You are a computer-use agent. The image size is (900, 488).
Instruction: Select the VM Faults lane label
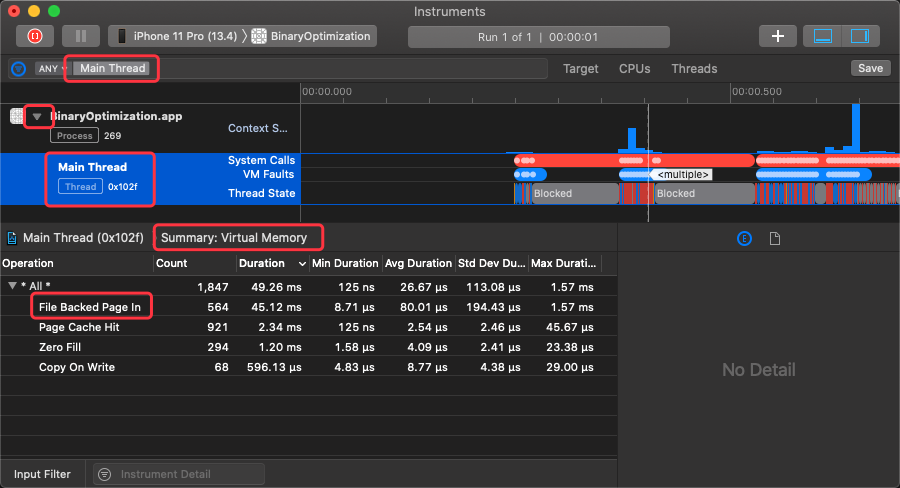click(x=268, y=174)
